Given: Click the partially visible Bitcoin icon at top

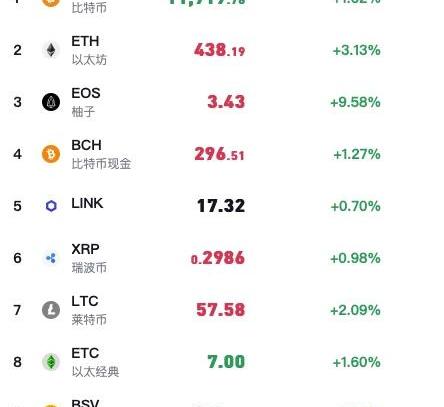Looking at the screenshot, I should click(x=51, y=3).
